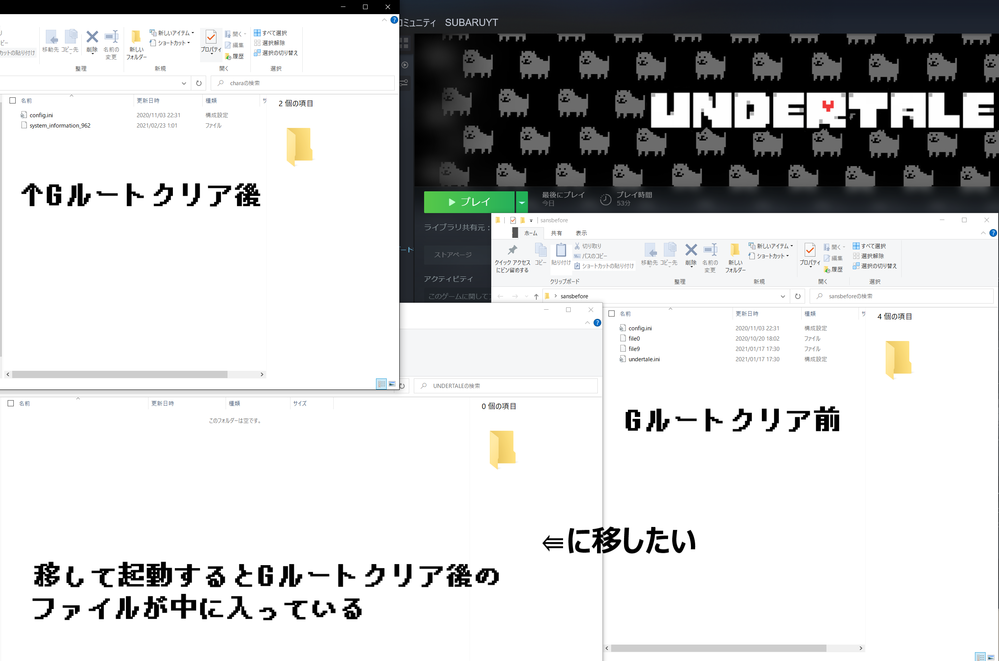Screen dimensions: 999x661
Task: Collapse ribbon in sansbefore window
Action: [984, 233]
